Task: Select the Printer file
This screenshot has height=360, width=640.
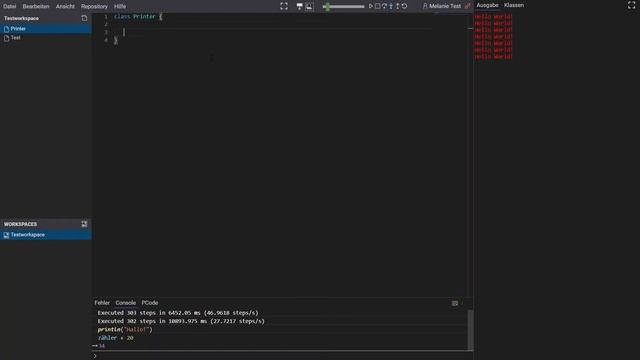Action: pyautogui.click(x=46, y=29)
